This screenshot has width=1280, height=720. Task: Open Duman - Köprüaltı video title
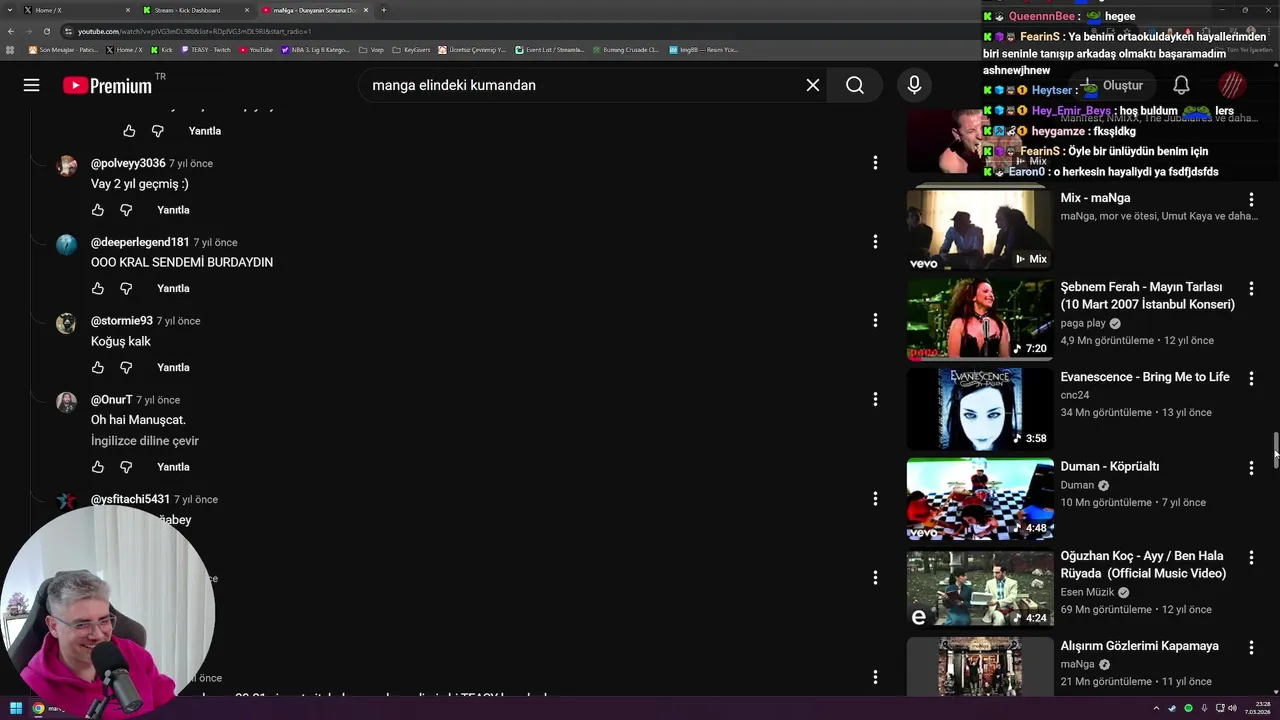[1110, 466]
